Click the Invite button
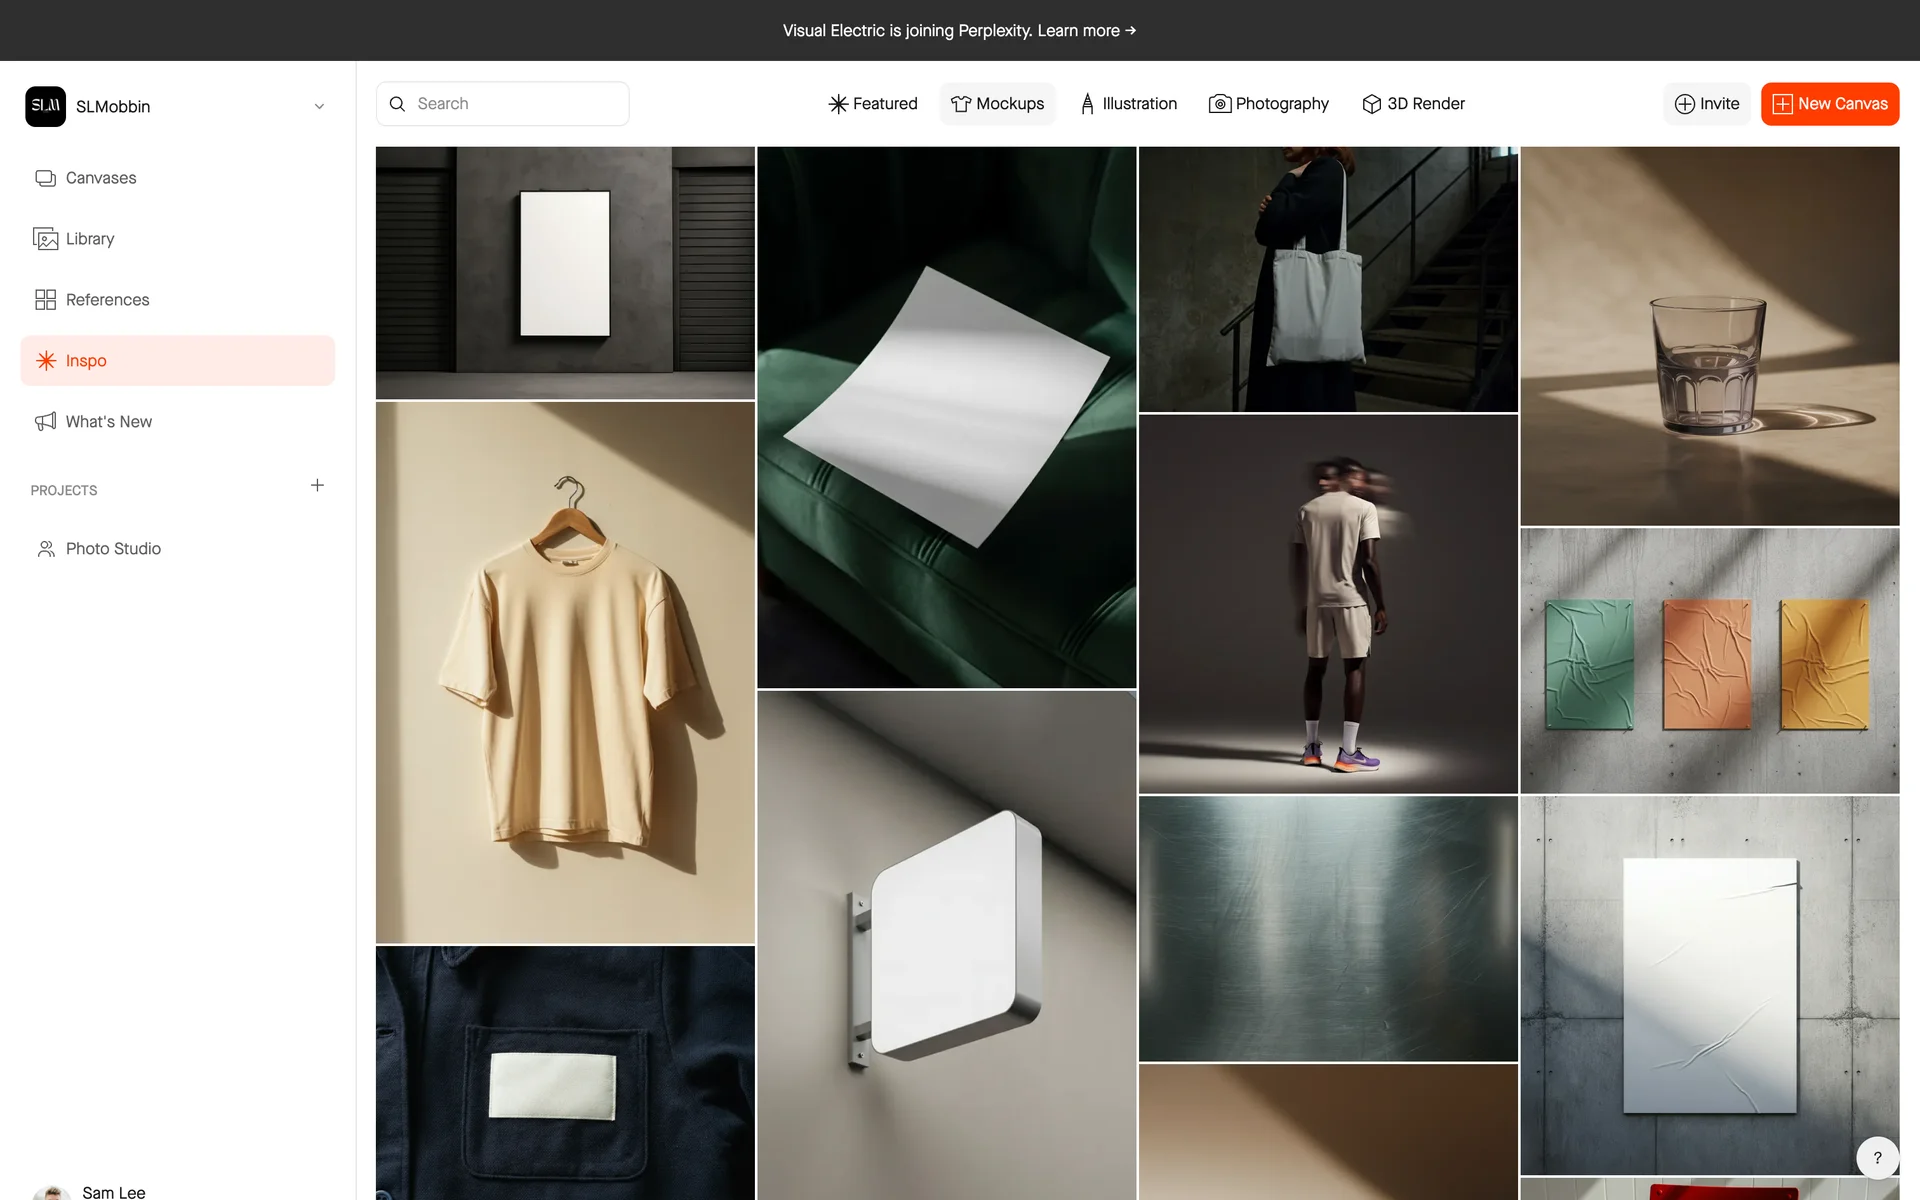The height and width of the screenshot is (1200, 1920). coord(1706,104)
